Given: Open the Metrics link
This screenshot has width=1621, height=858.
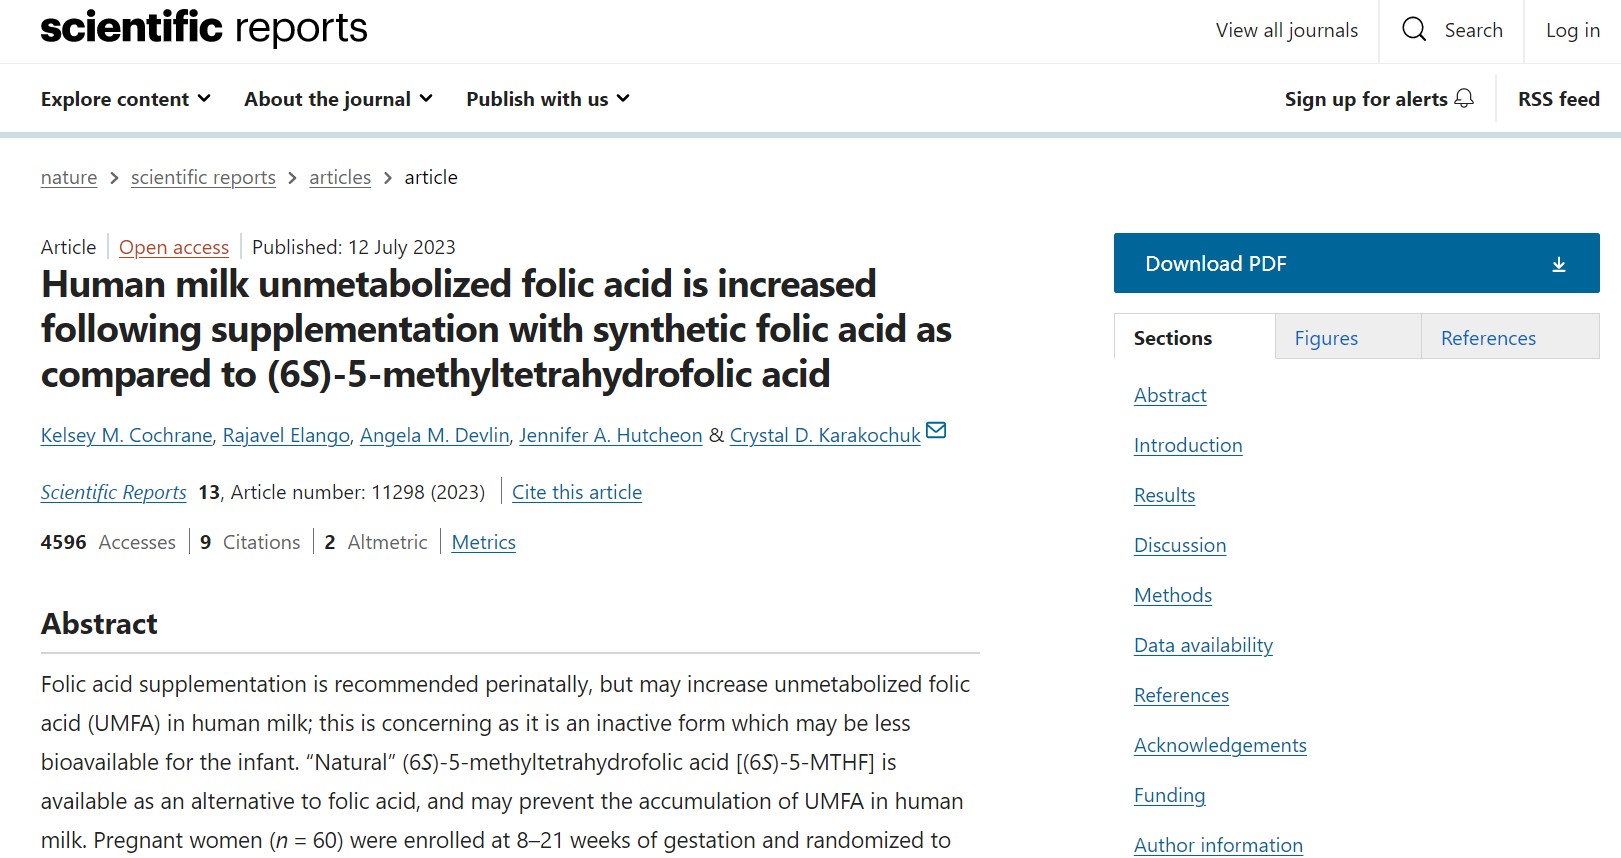Looking at the screenshot, I should pyautogui.click(x=483, y=542).
